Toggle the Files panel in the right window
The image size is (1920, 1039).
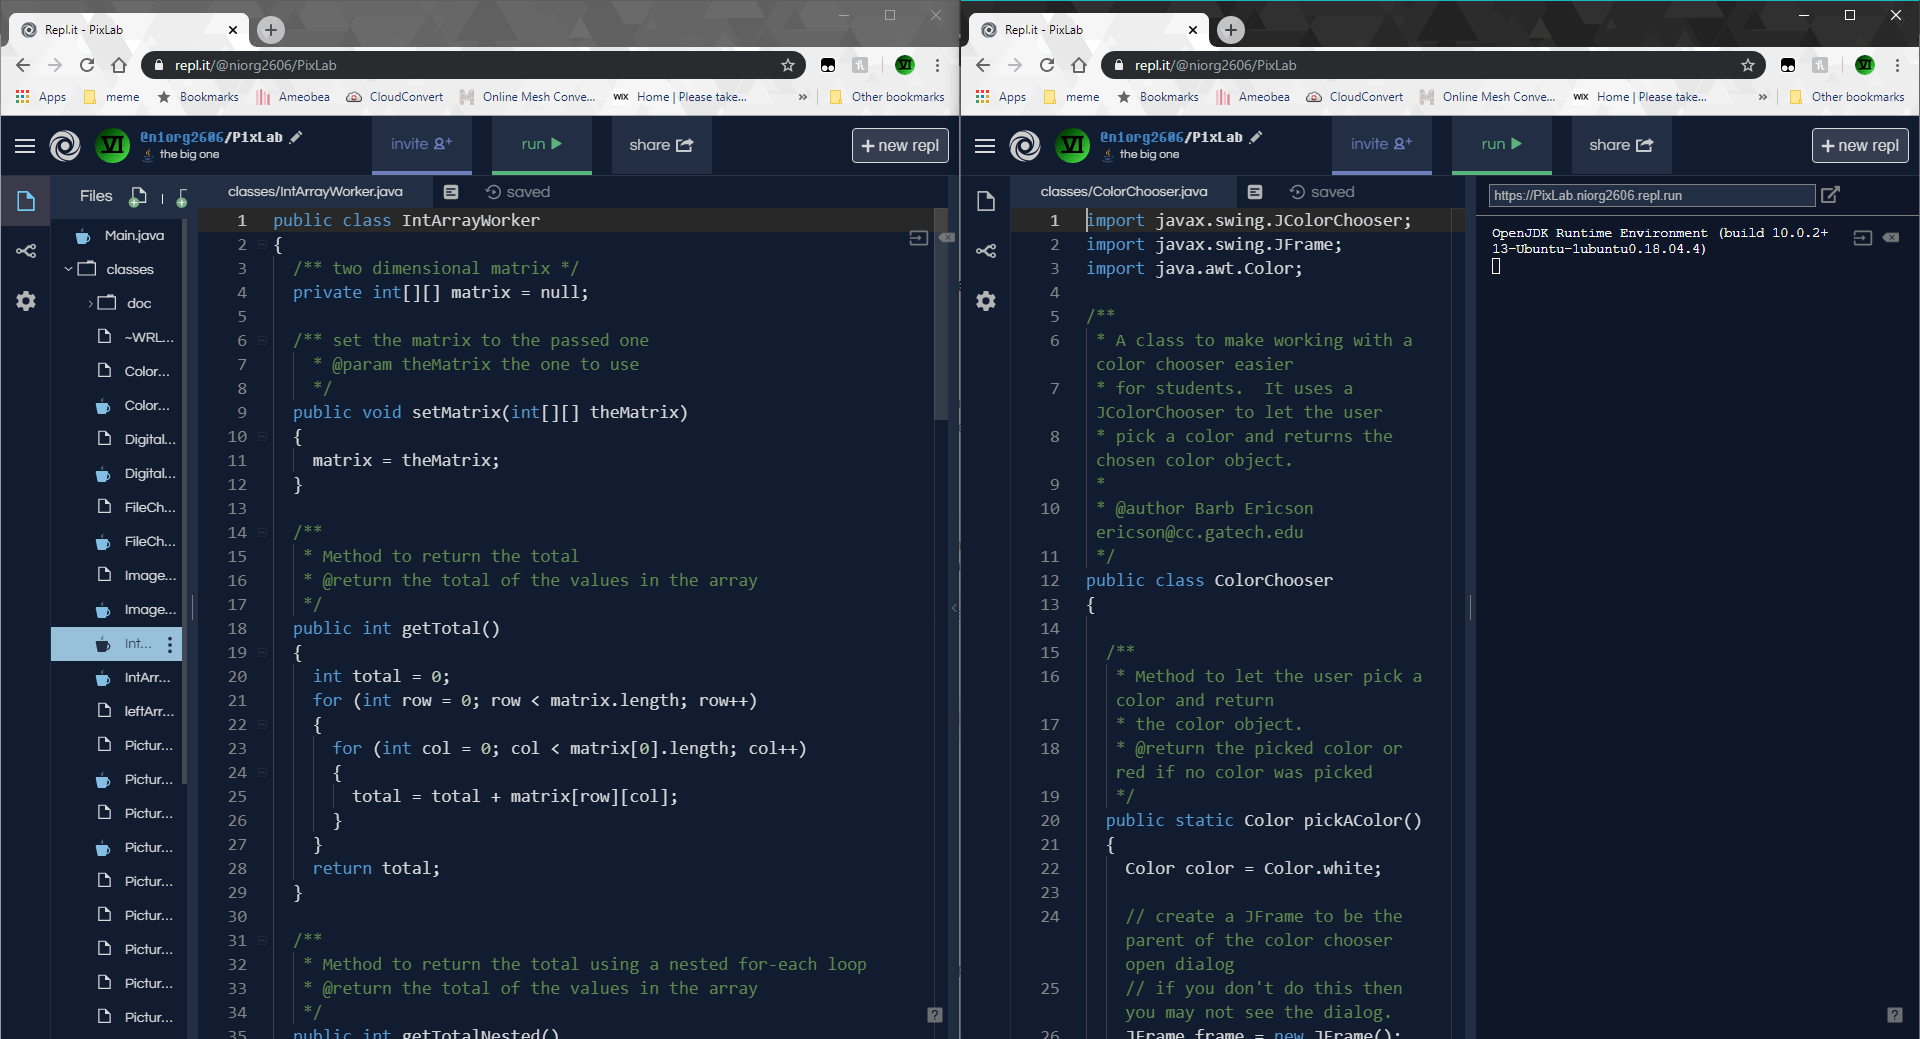(986, 201)
